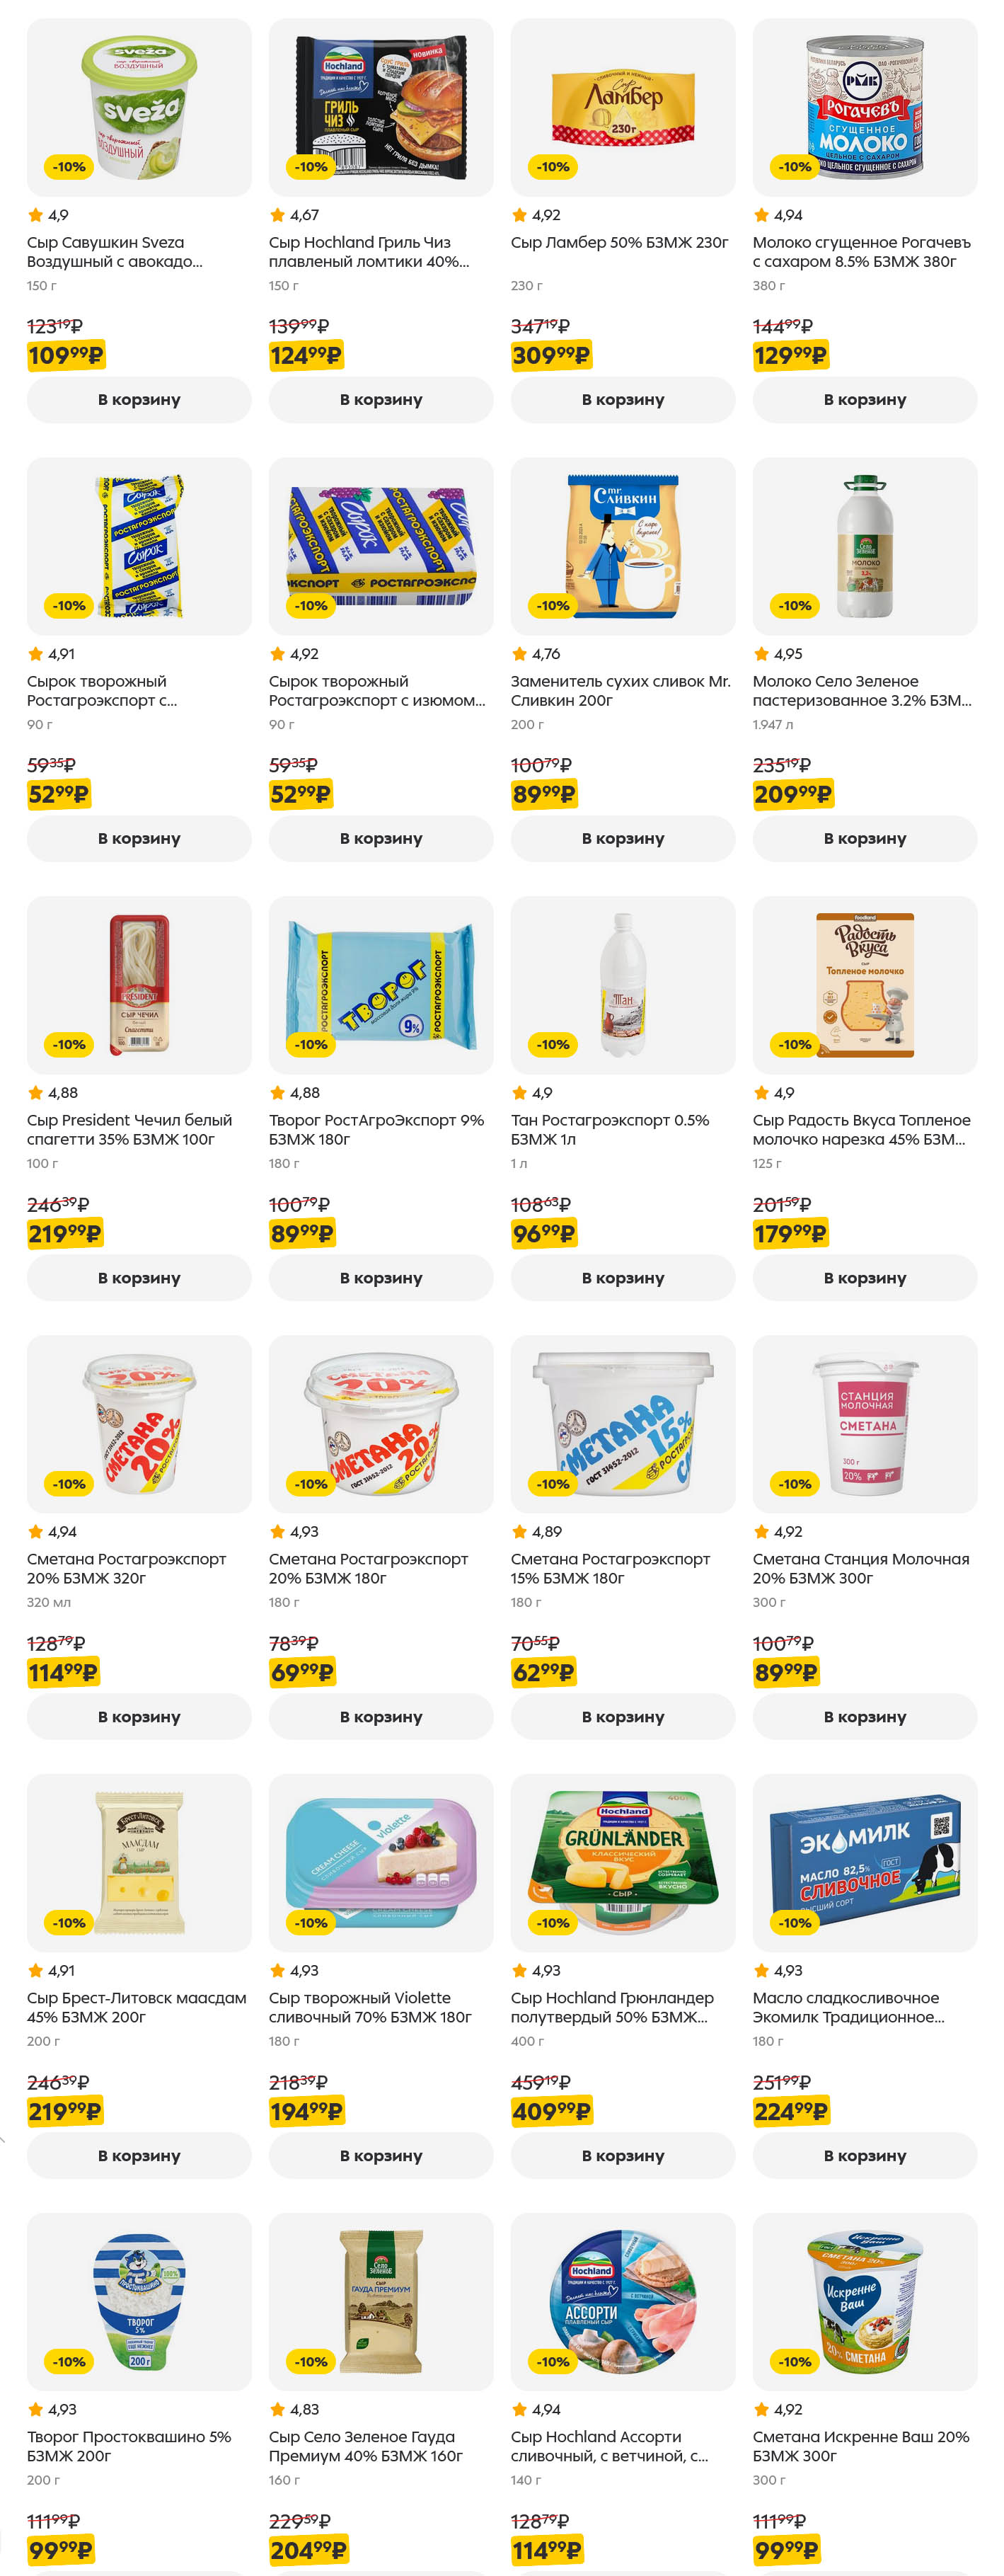Image resolution: width=1004 pixels, height=2576 pixels.
Task: Open the Сыр Hochland Грюнландер product title
Action: point(612,2008)
